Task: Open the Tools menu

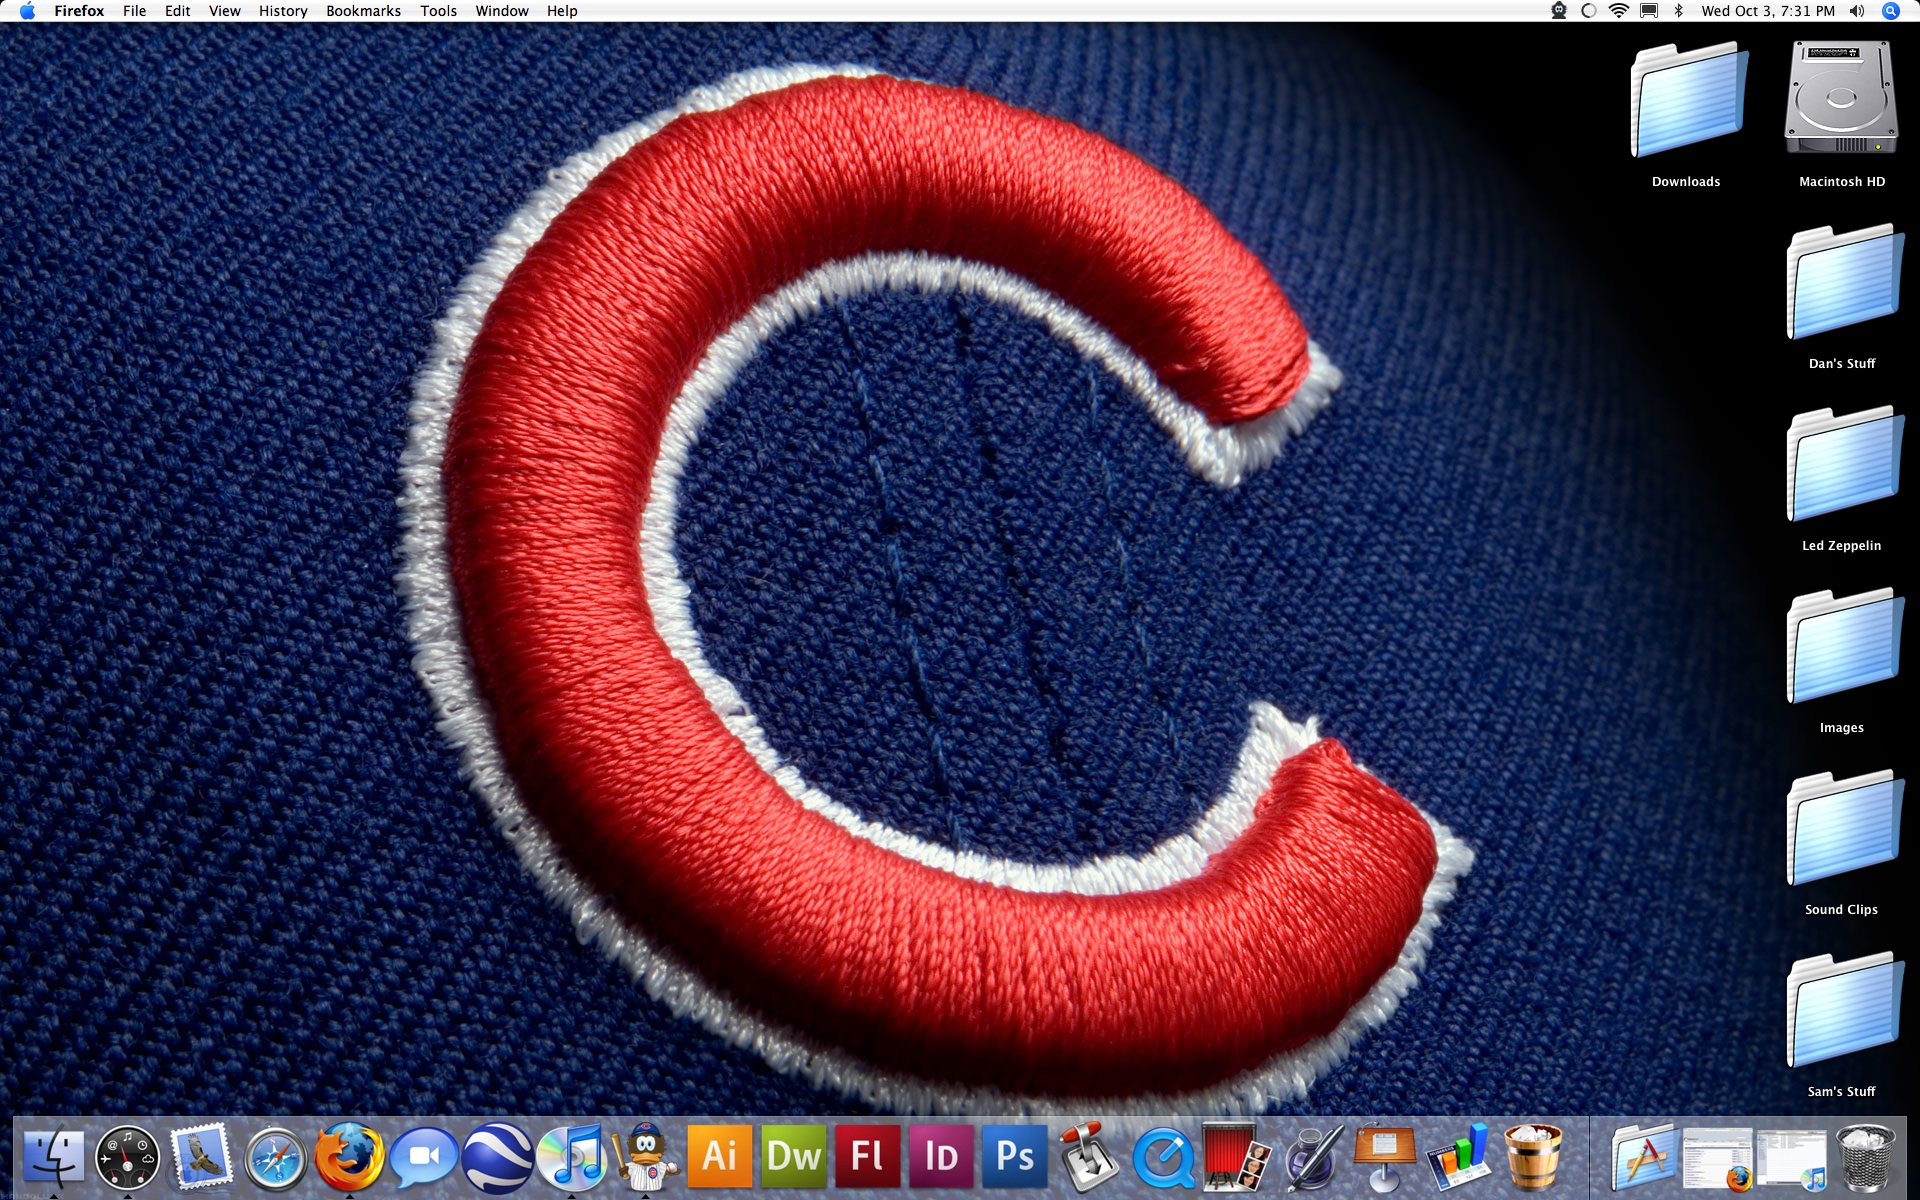Action: point(438,11)
